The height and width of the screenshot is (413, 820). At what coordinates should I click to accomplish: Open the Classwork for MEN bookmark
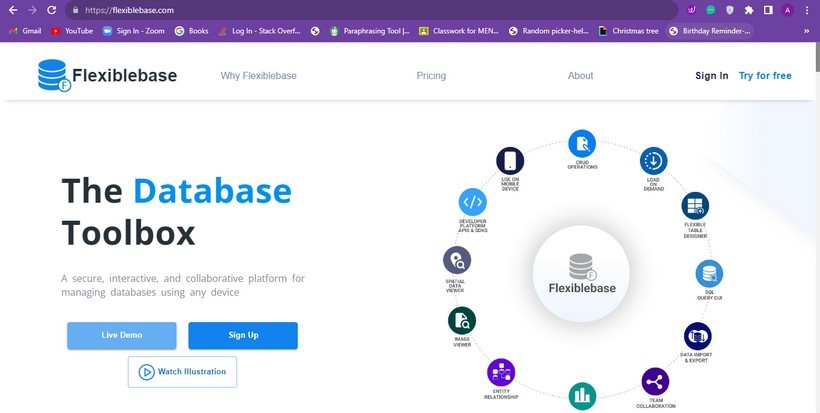click(459, 31)
